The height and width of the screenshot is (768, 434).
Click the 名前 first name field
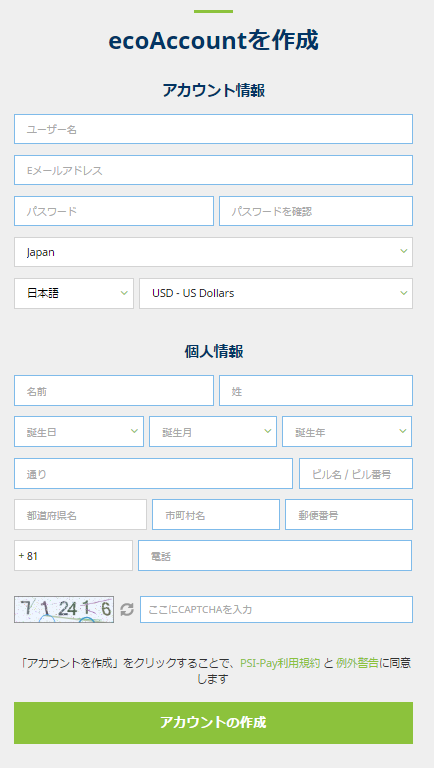114,390
